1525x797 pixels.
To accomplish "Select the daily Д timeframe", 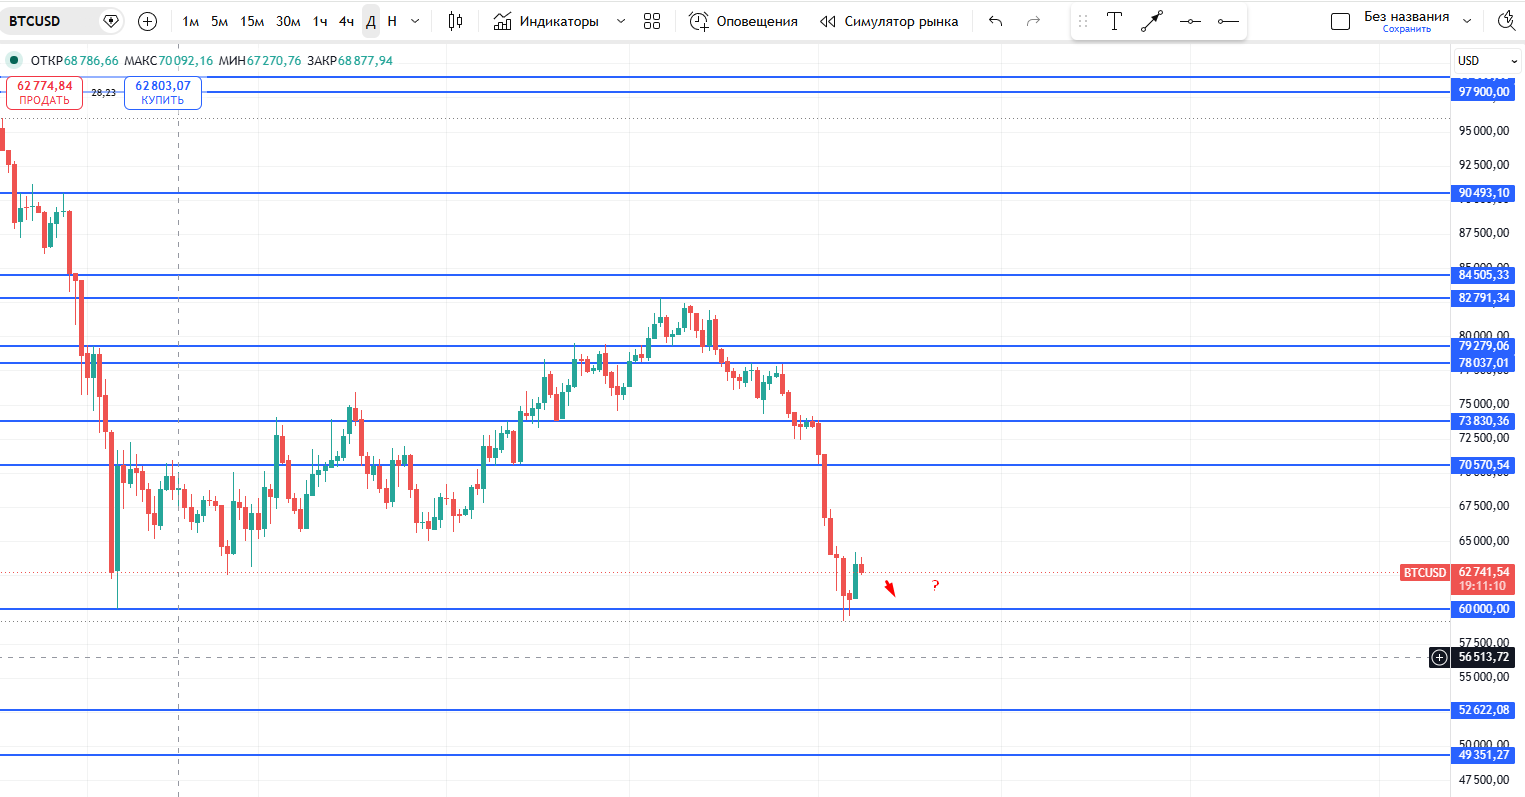I will point(371,21).
